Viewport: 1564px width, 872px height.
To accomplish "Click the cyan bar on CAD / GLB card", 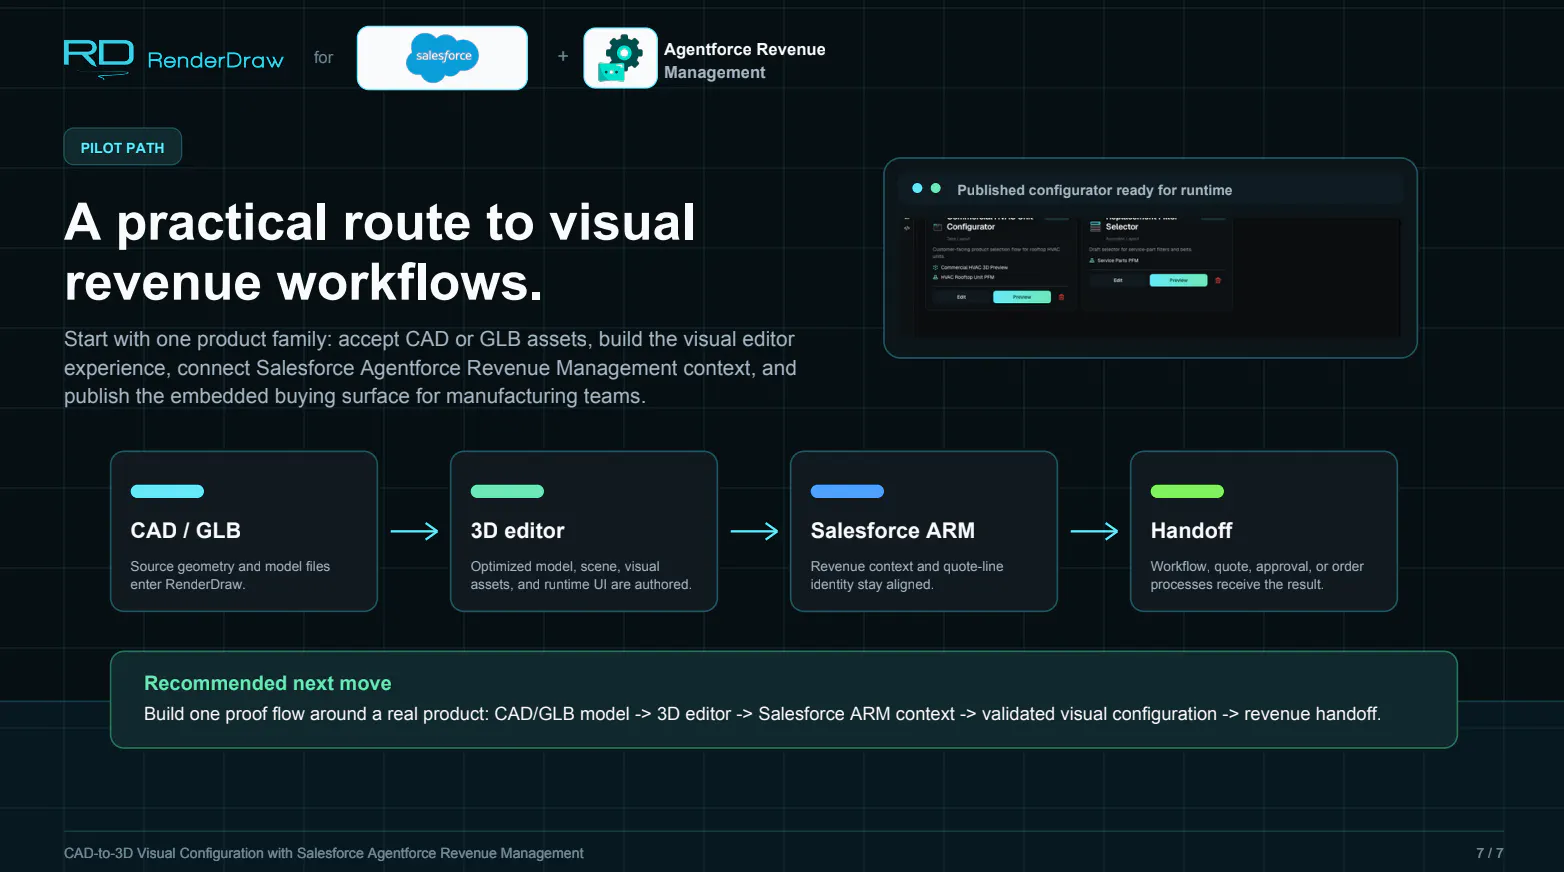I will click(x=167, y=491).
